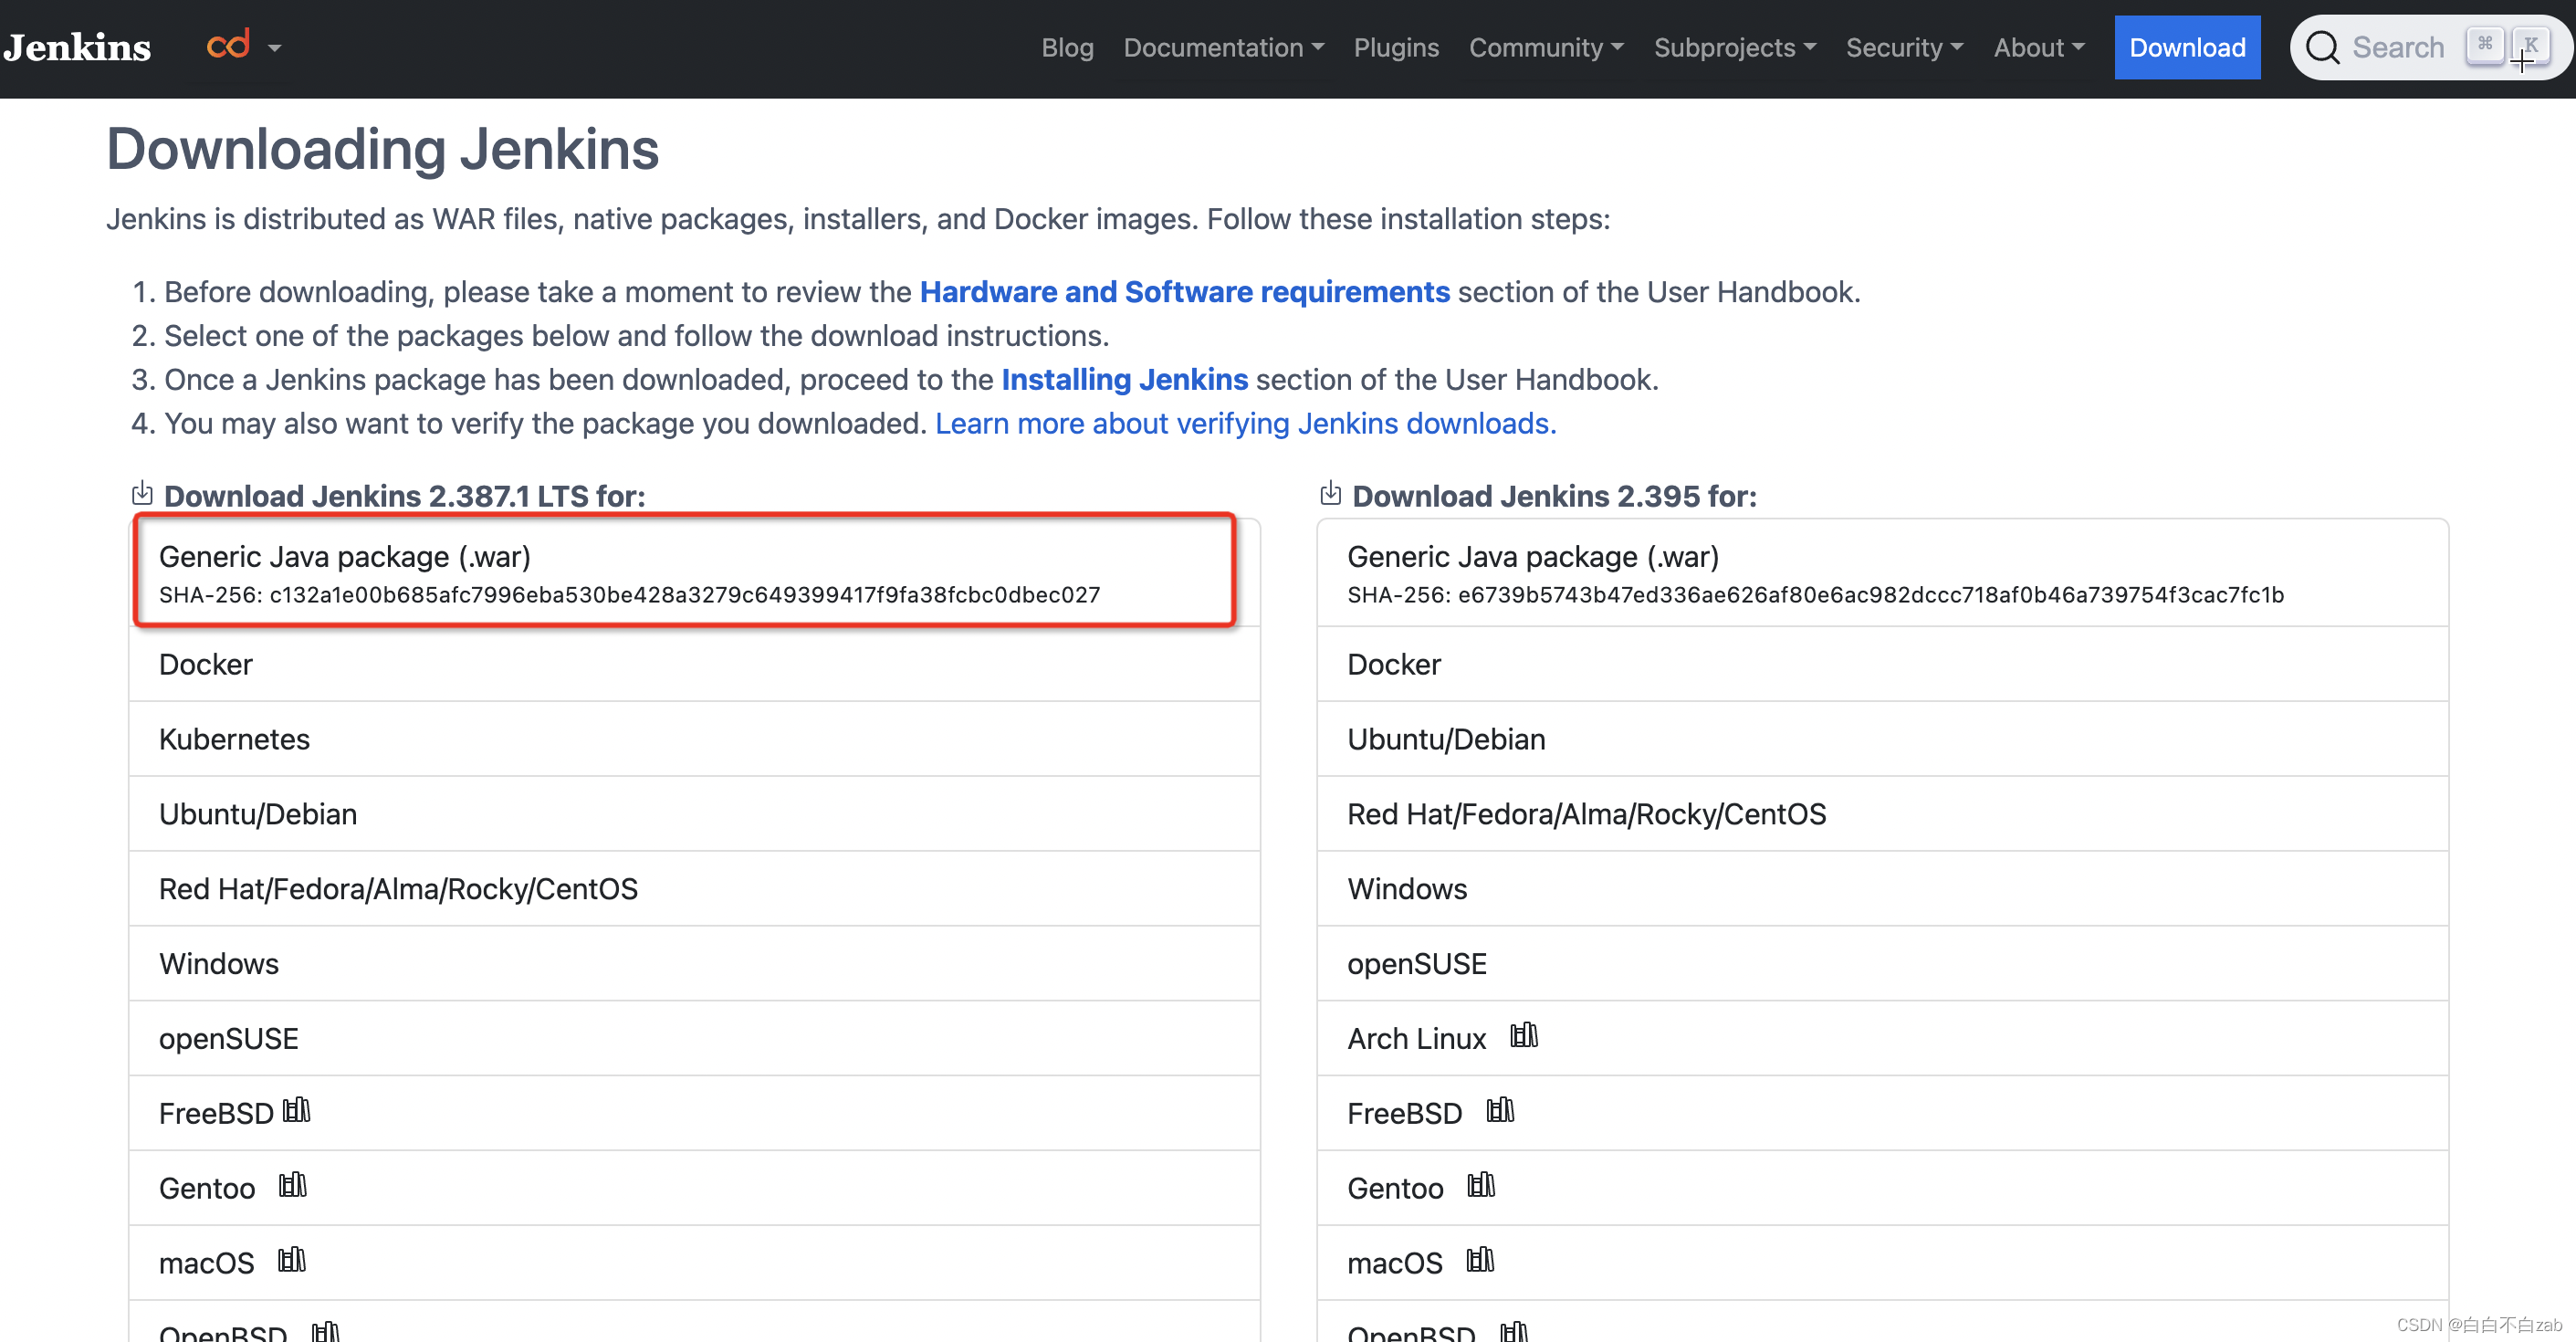Viewport: 2576px width, 1342px height.
Task: Go to the Blog page
Action: [x=1067, y=48]
